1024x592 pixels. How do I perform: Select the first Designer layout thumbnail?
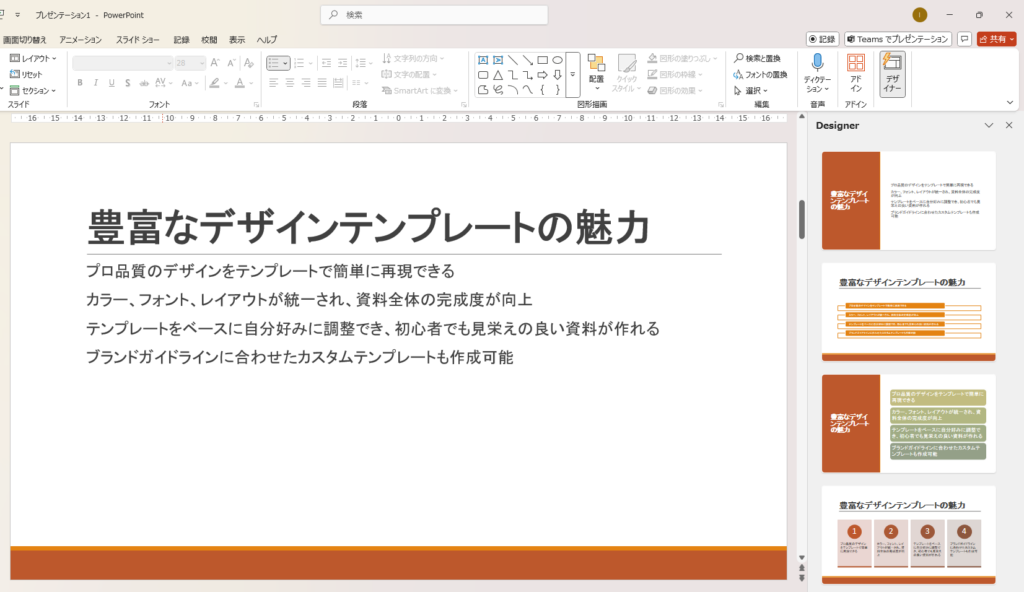(x=908, y=200)
